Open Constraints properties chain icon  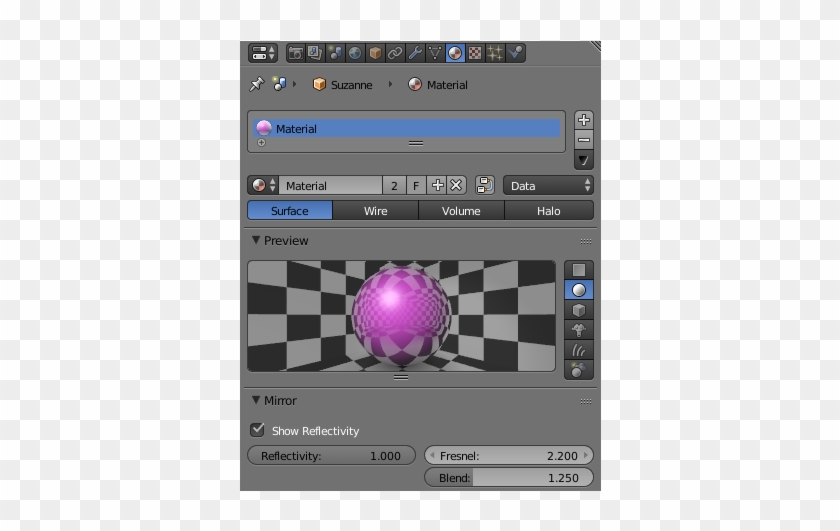point(395,53)
